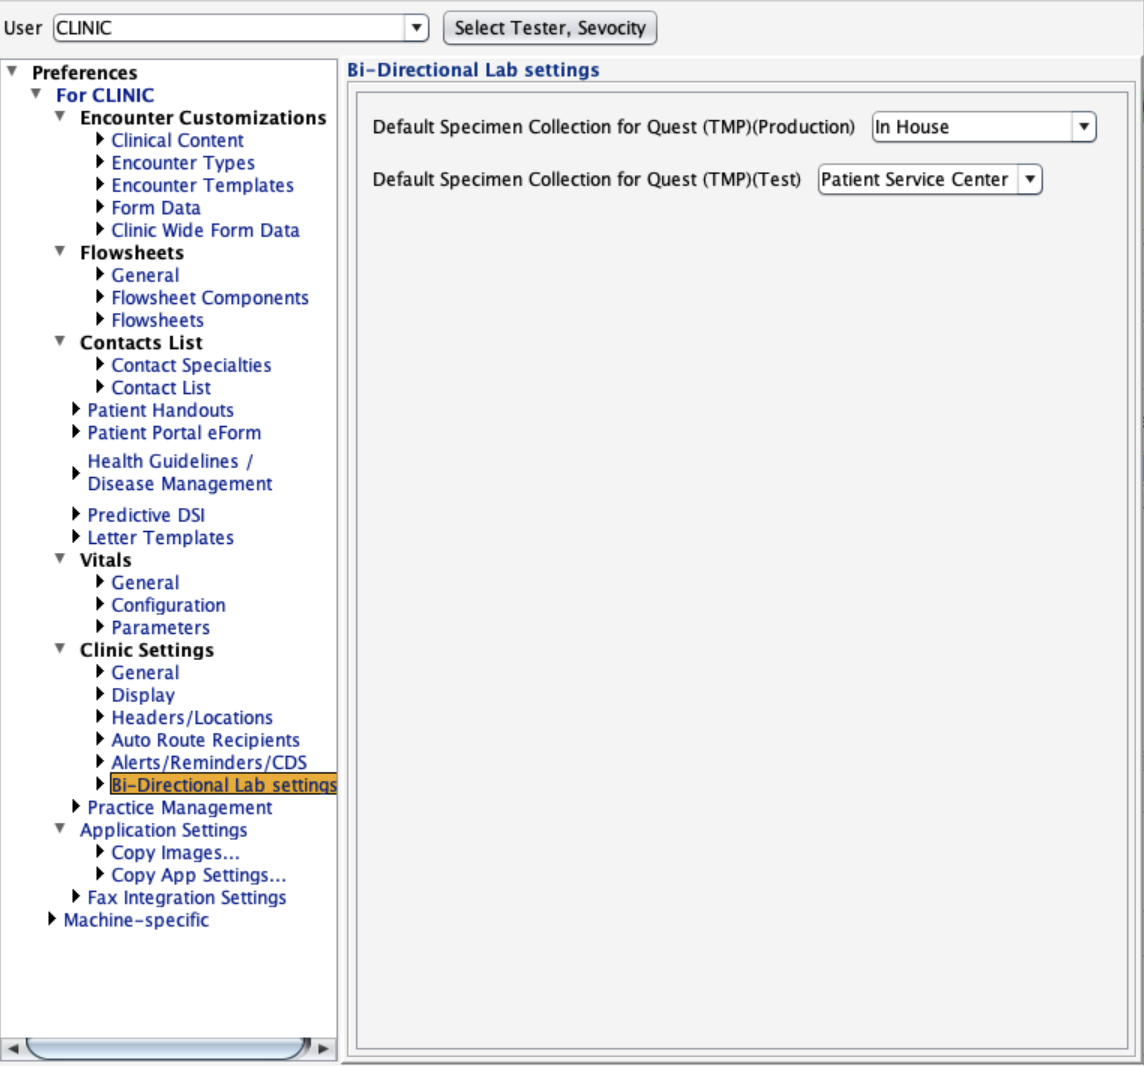
Task: Click Copy App Settings... entry
Action: pos(198,875)
